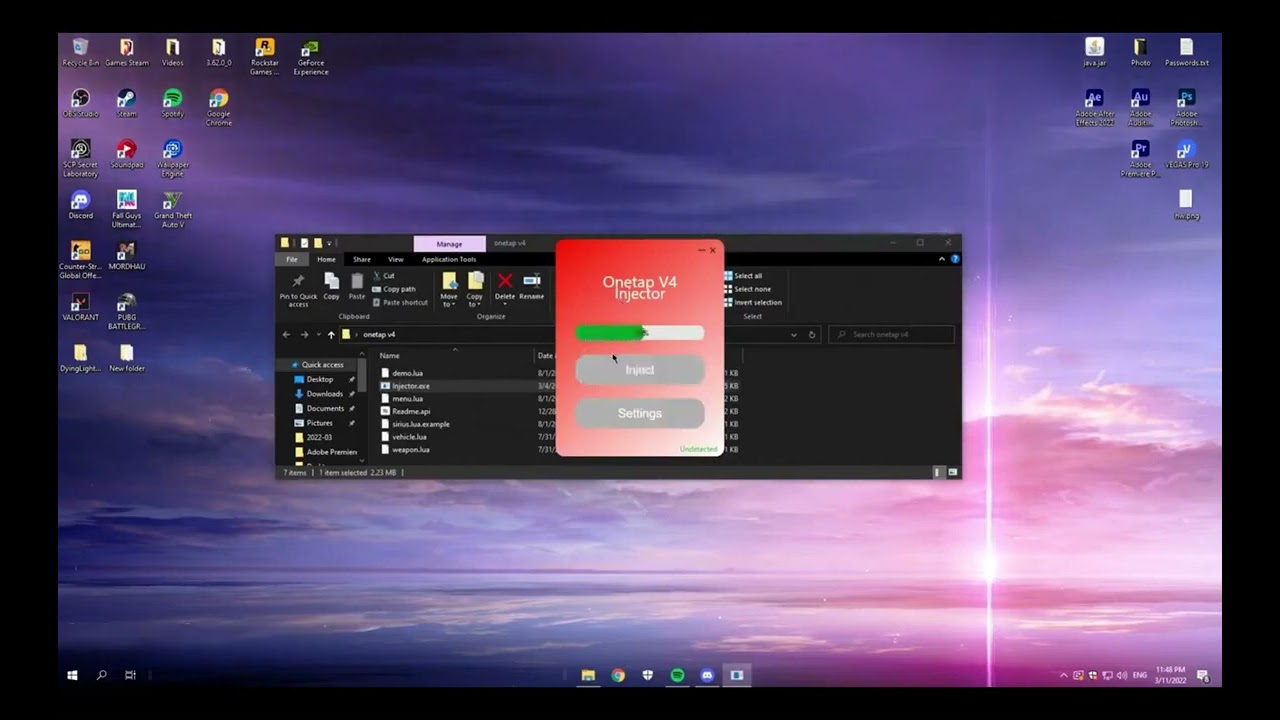Open the 2022-03 folder in navigation pane
Viewport: 1280px width, 720px height.
[x=320, y=437]
